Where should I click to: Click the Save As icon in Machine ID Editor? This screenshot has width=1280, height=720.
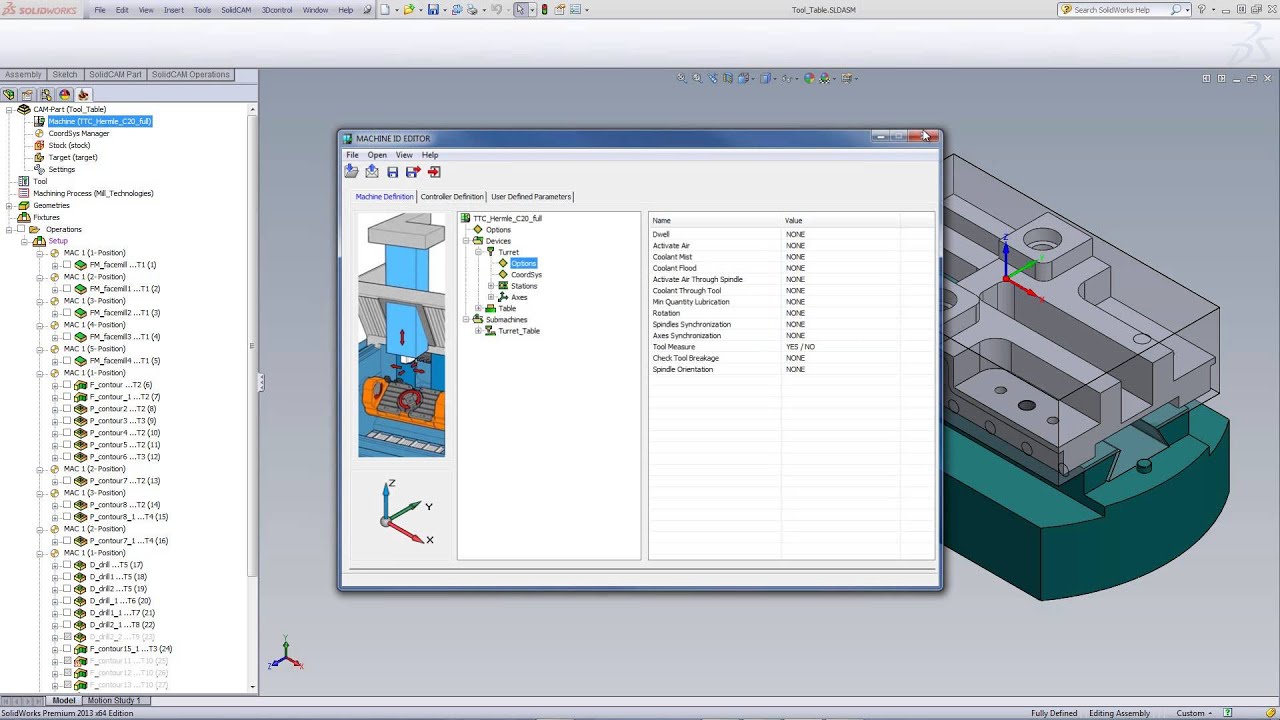coord(413,172)
